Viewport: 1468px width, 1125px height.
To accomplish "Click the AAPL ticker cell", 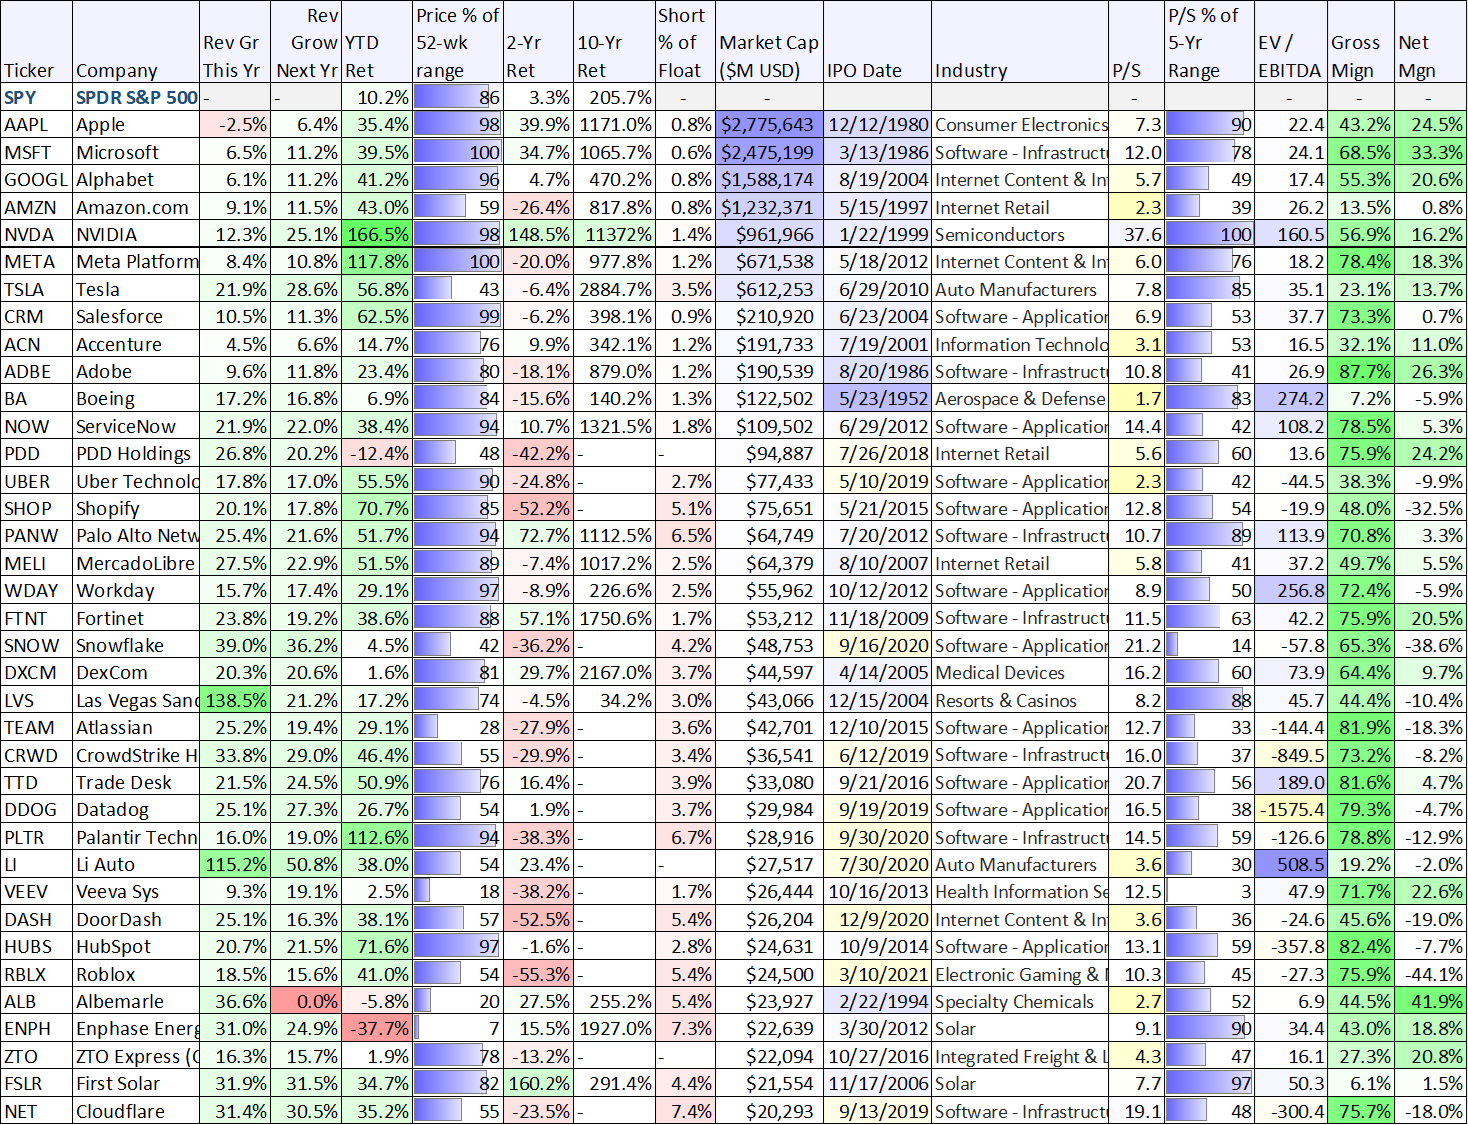I will click(x=36, y=125).
